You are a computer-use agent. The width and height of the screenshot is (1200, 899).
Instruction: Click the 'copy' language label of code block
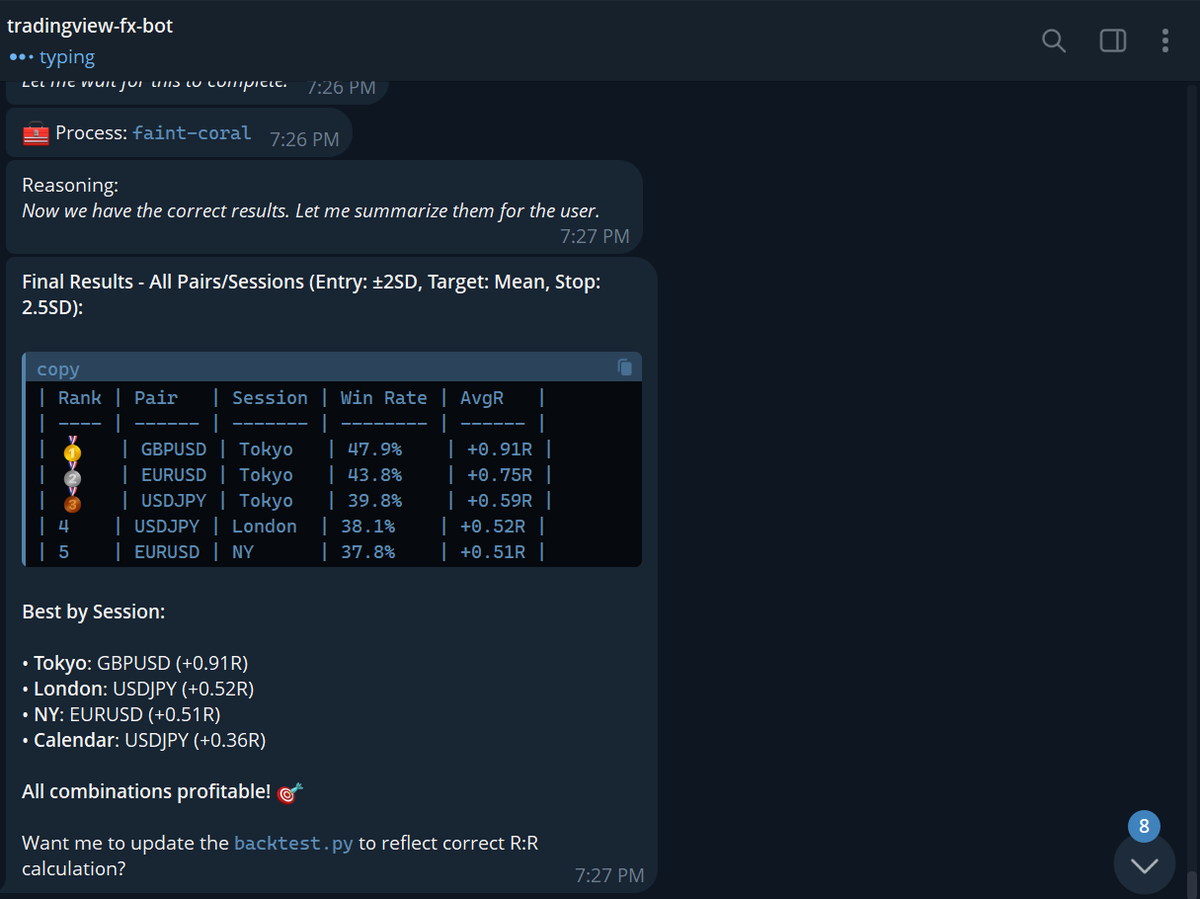tap(58, 369)
